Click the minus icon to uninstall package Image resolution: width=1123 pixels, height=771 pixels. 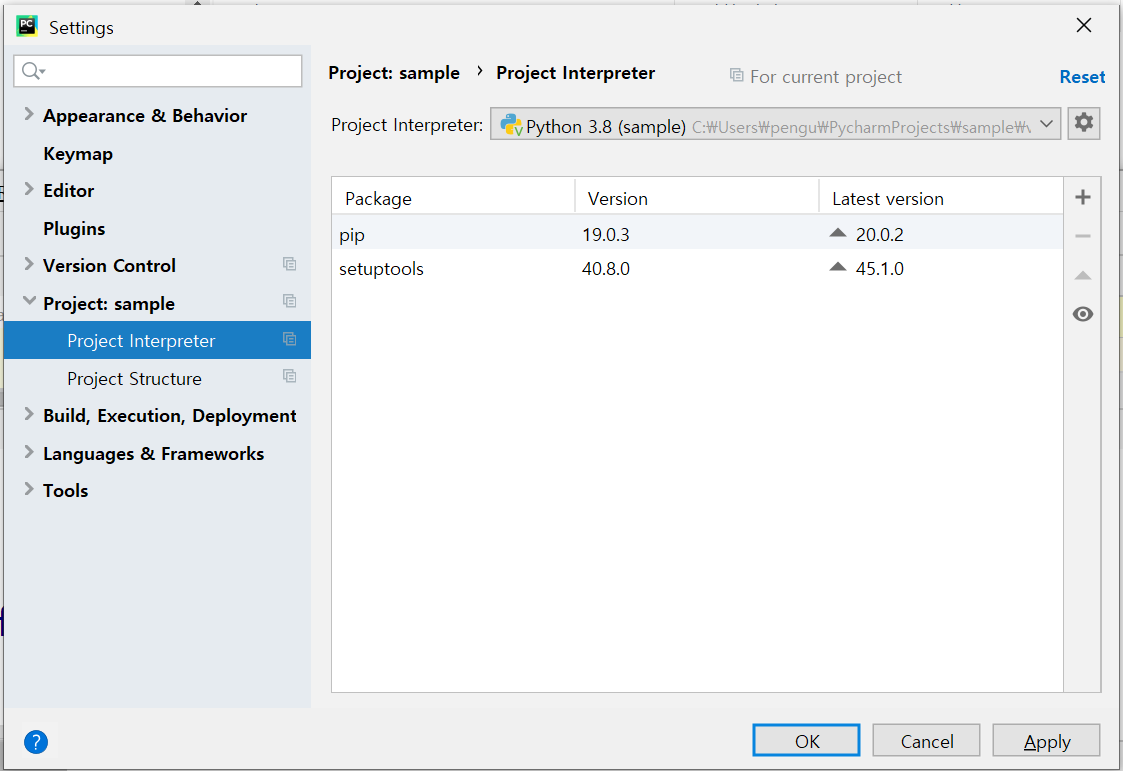(x=1083, y=236)
